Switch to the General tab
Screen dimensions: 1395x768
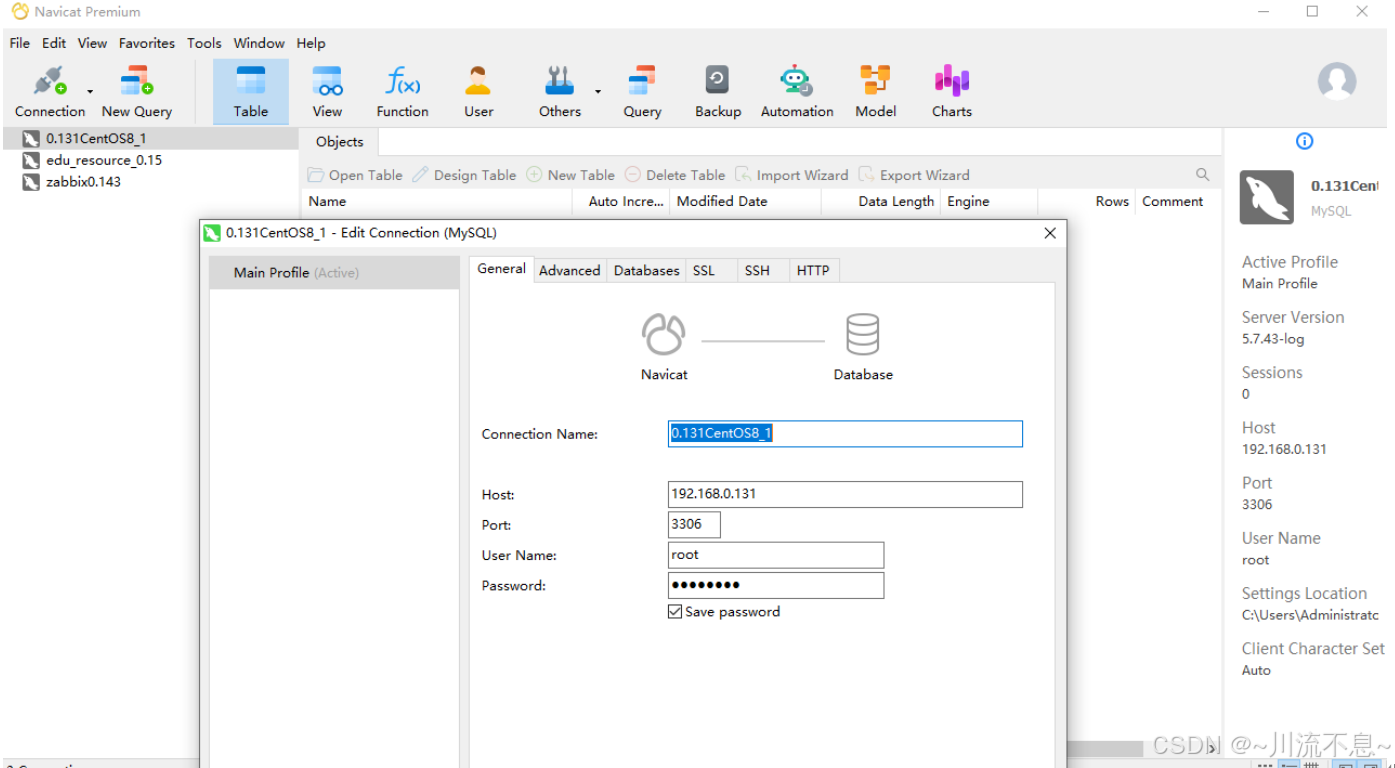click(x=501, y=269)
